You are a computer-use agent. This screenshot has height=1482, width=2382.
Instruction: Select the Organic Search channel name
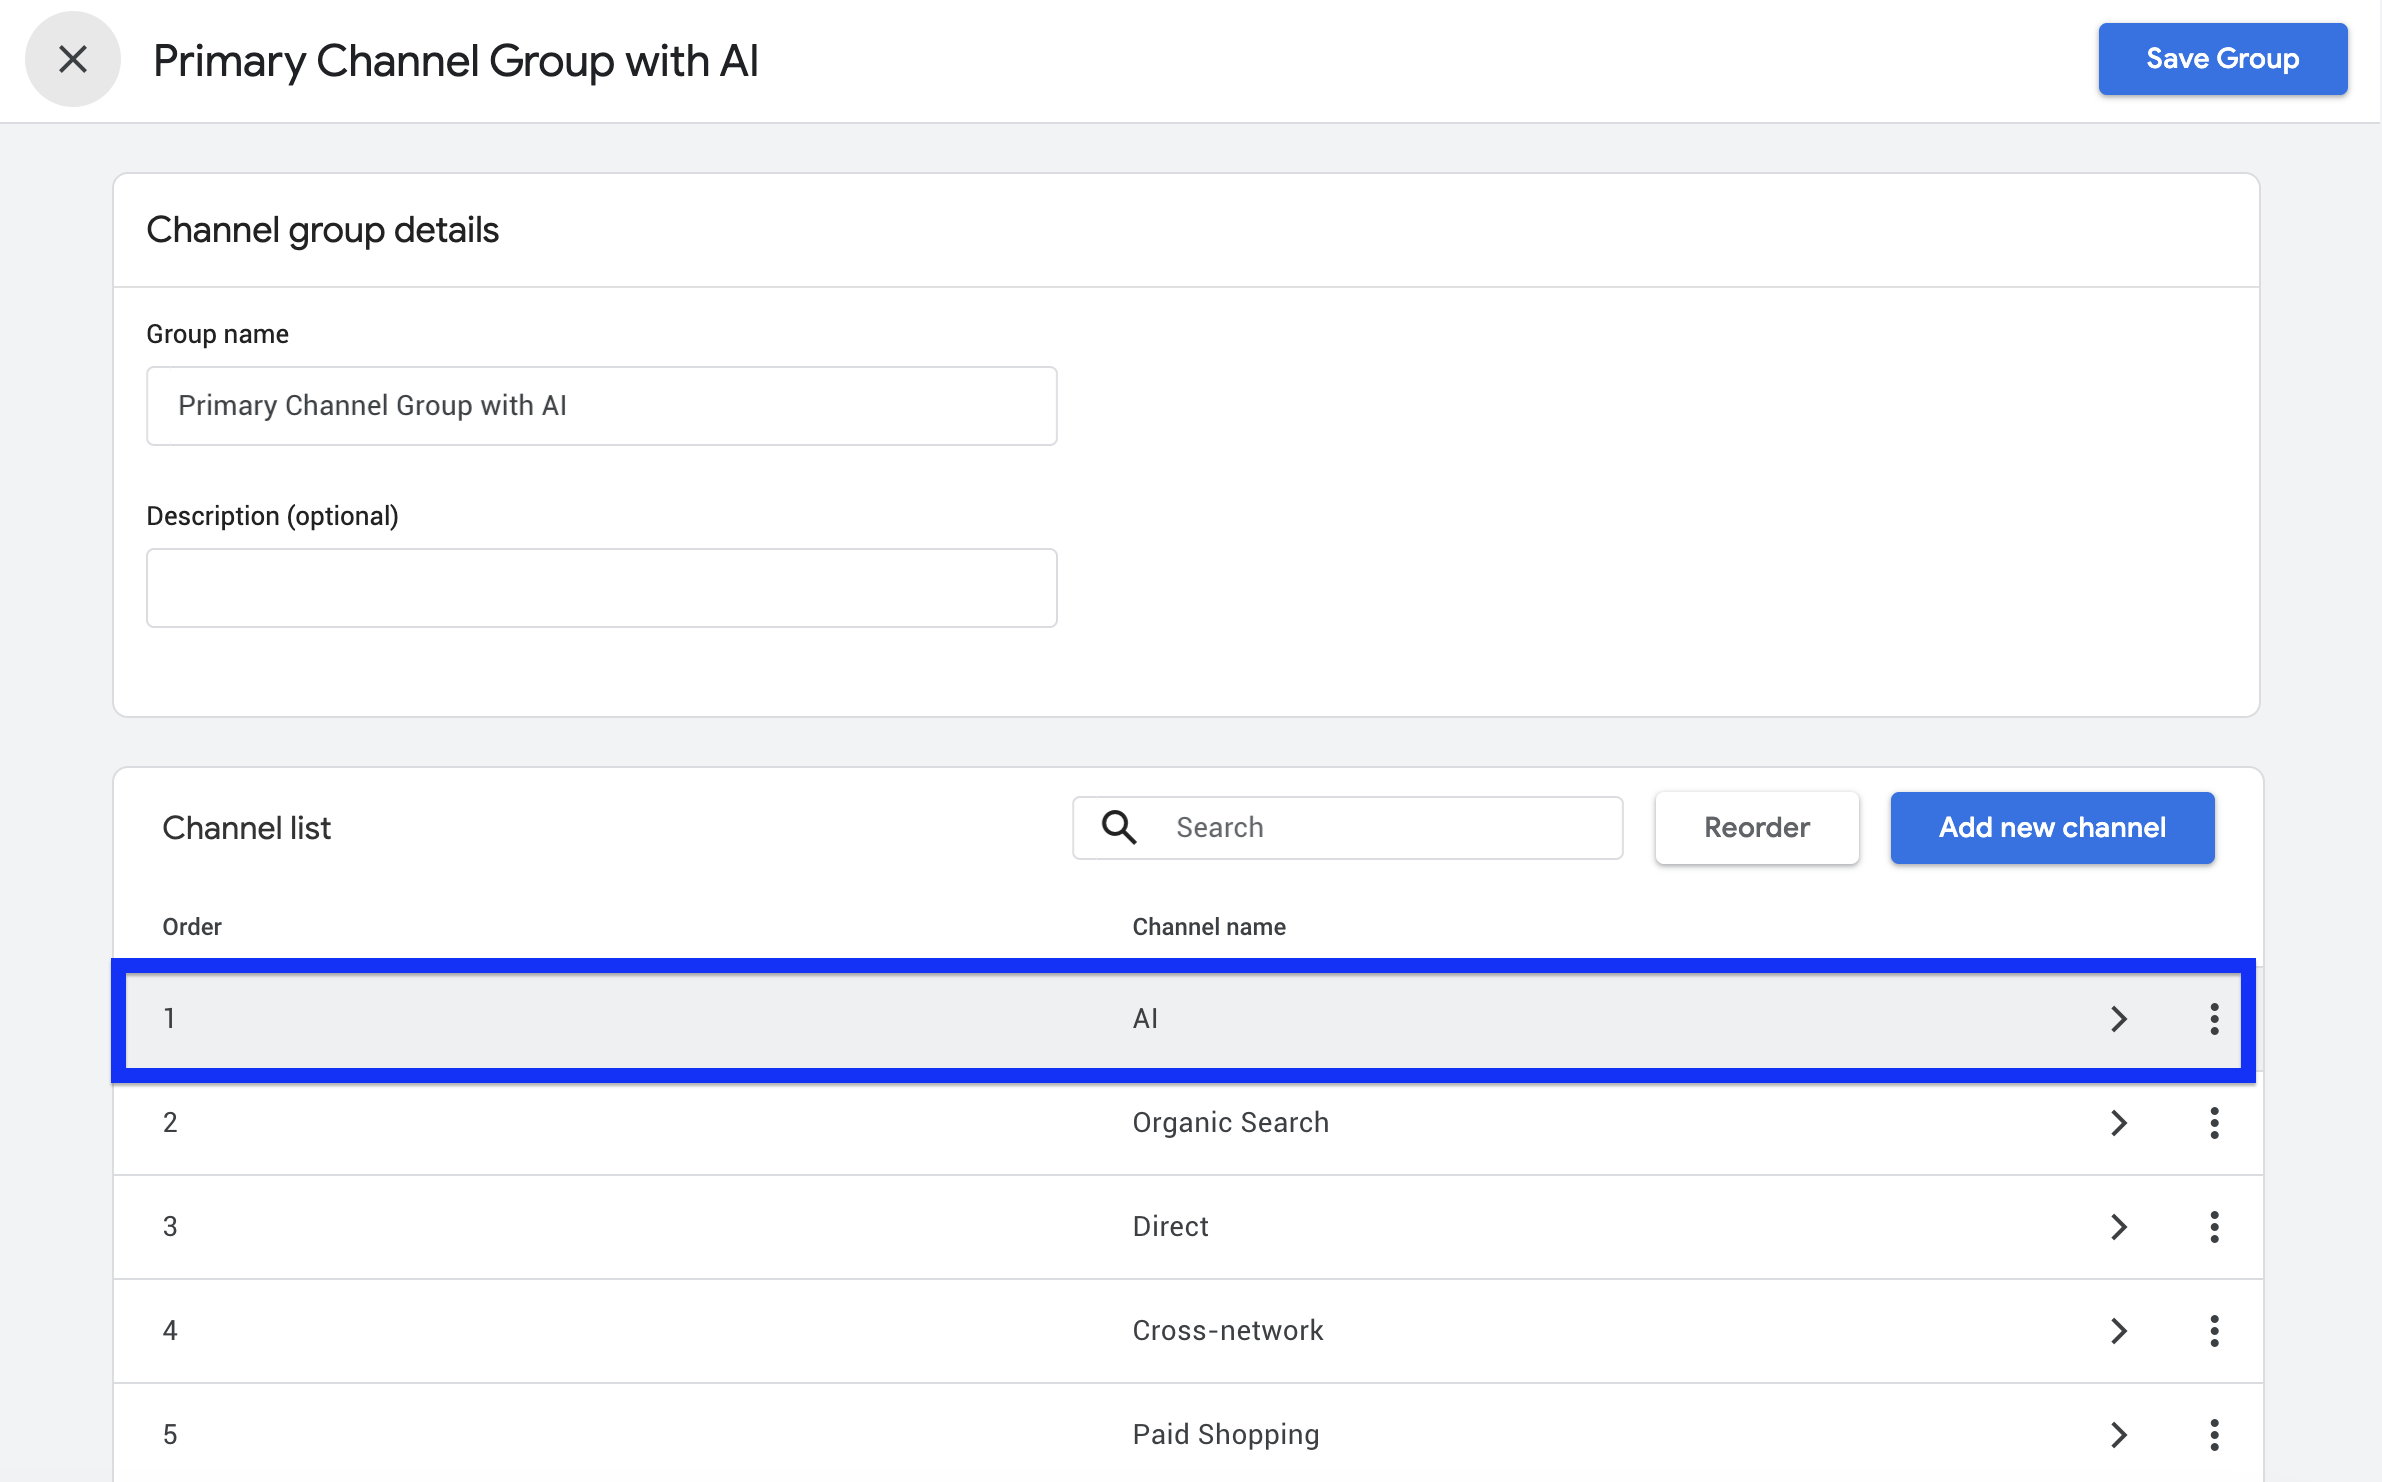pyautogui.click(x=1230, y=1122)
